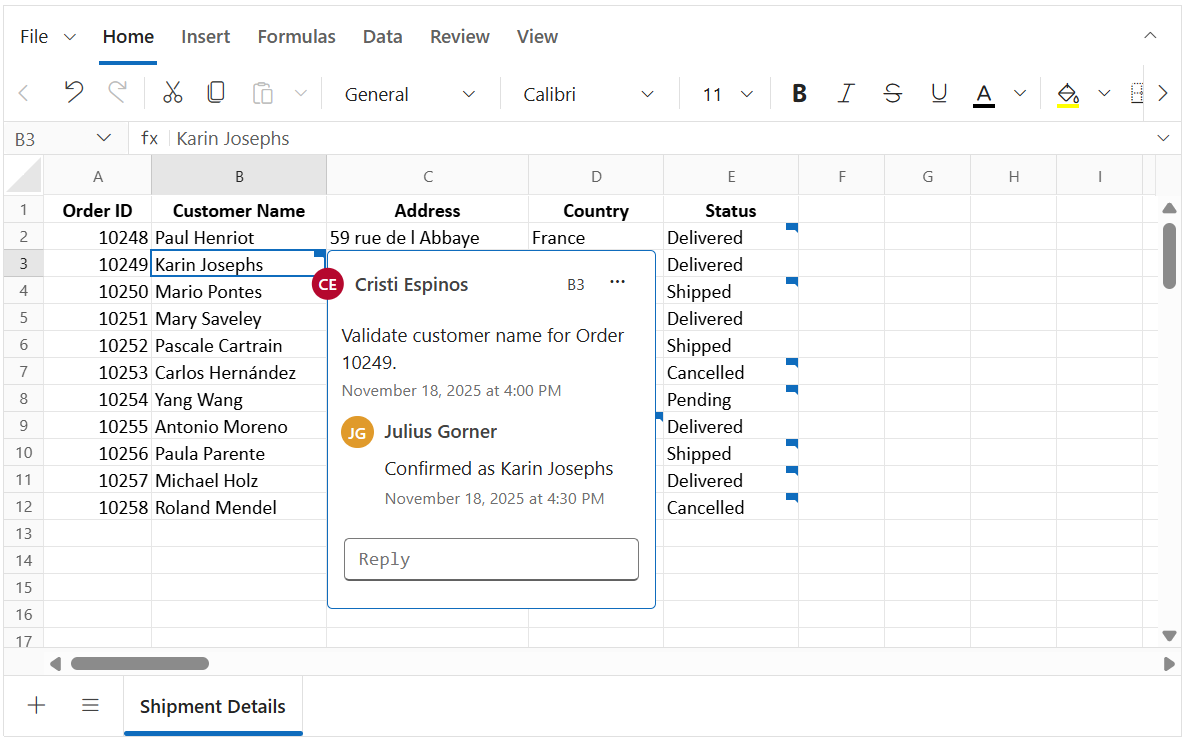Open the borders icon
Screen dimensions: 1186x739
[1136, 94]
